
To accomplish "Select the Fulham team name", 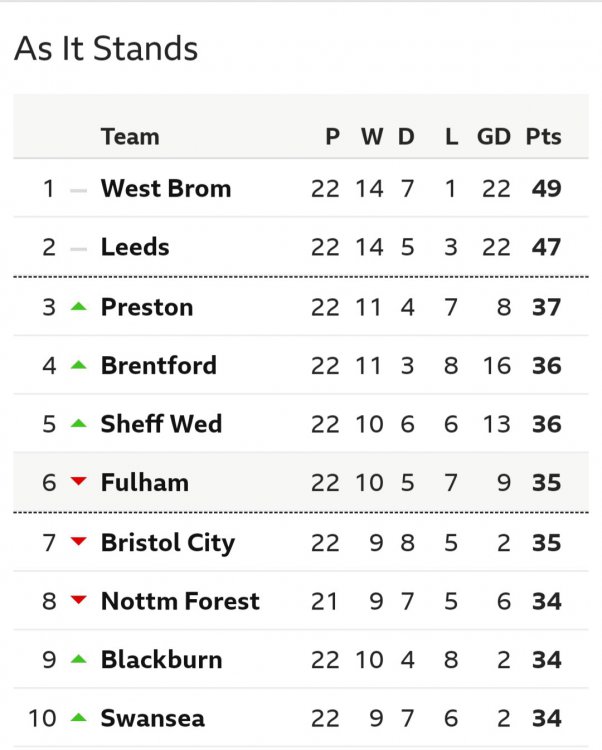I will pos(145,483).
